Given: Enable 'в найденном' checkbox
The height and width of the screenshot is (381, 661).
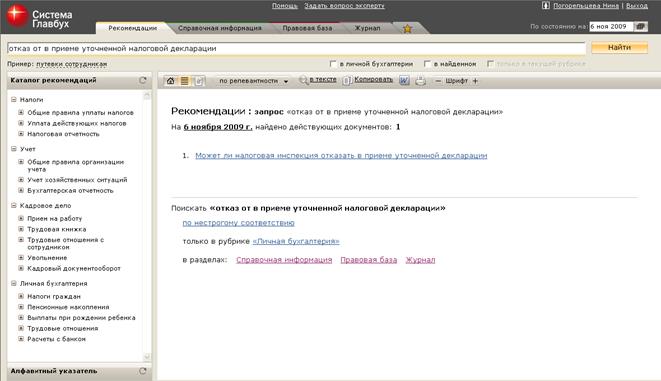Looking at the screenshot, I should pyautogui.click(x=427, y=64).
